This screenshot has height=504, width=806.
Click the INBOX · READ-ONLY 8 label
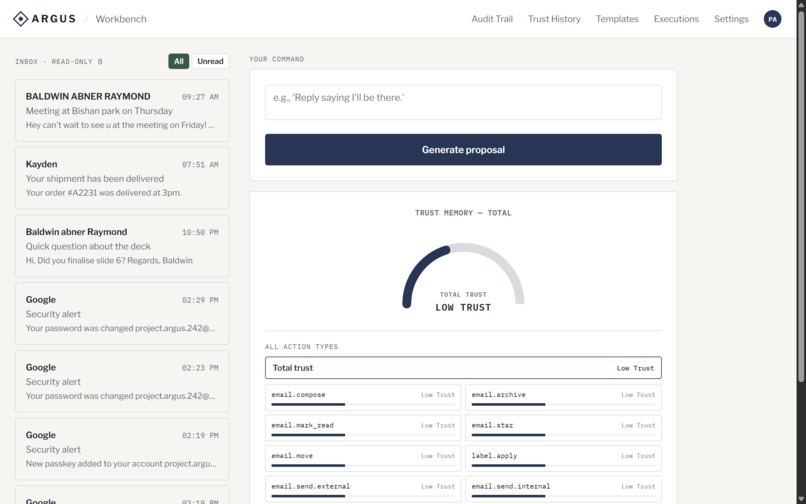59,62
